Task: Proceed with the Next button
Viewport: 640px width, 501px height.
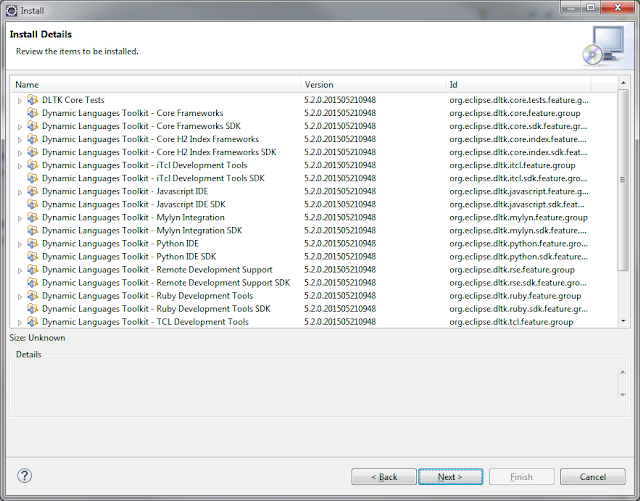Action: (x=451, y=477)
